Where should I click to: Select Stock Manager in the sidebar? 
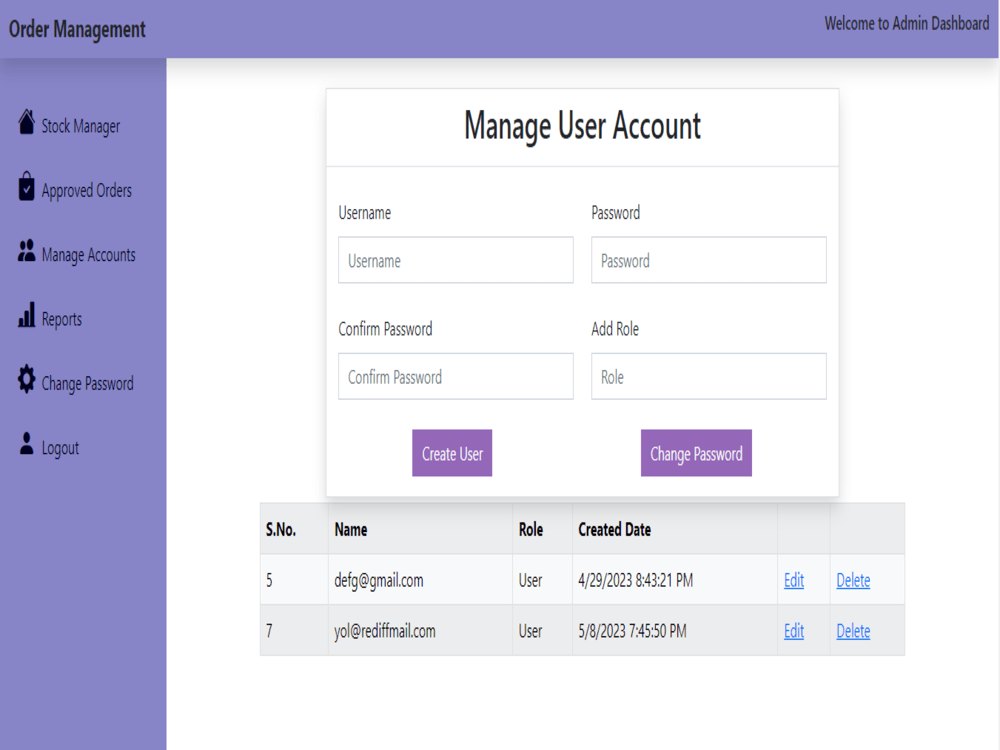(x=81, y=124)
